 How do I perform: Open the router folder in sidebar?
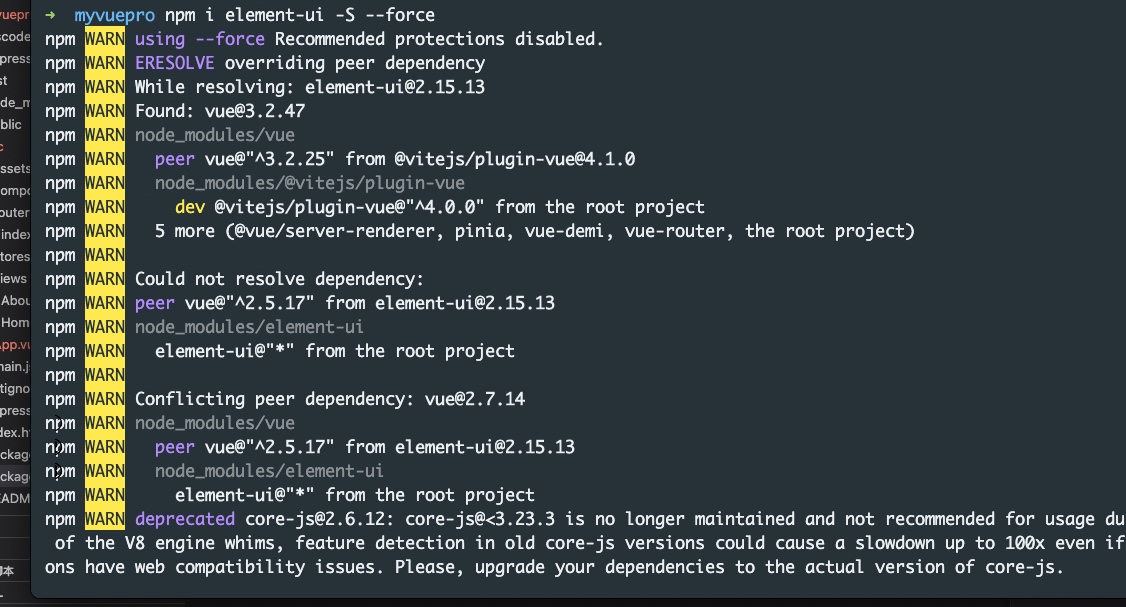coord(15,213)
